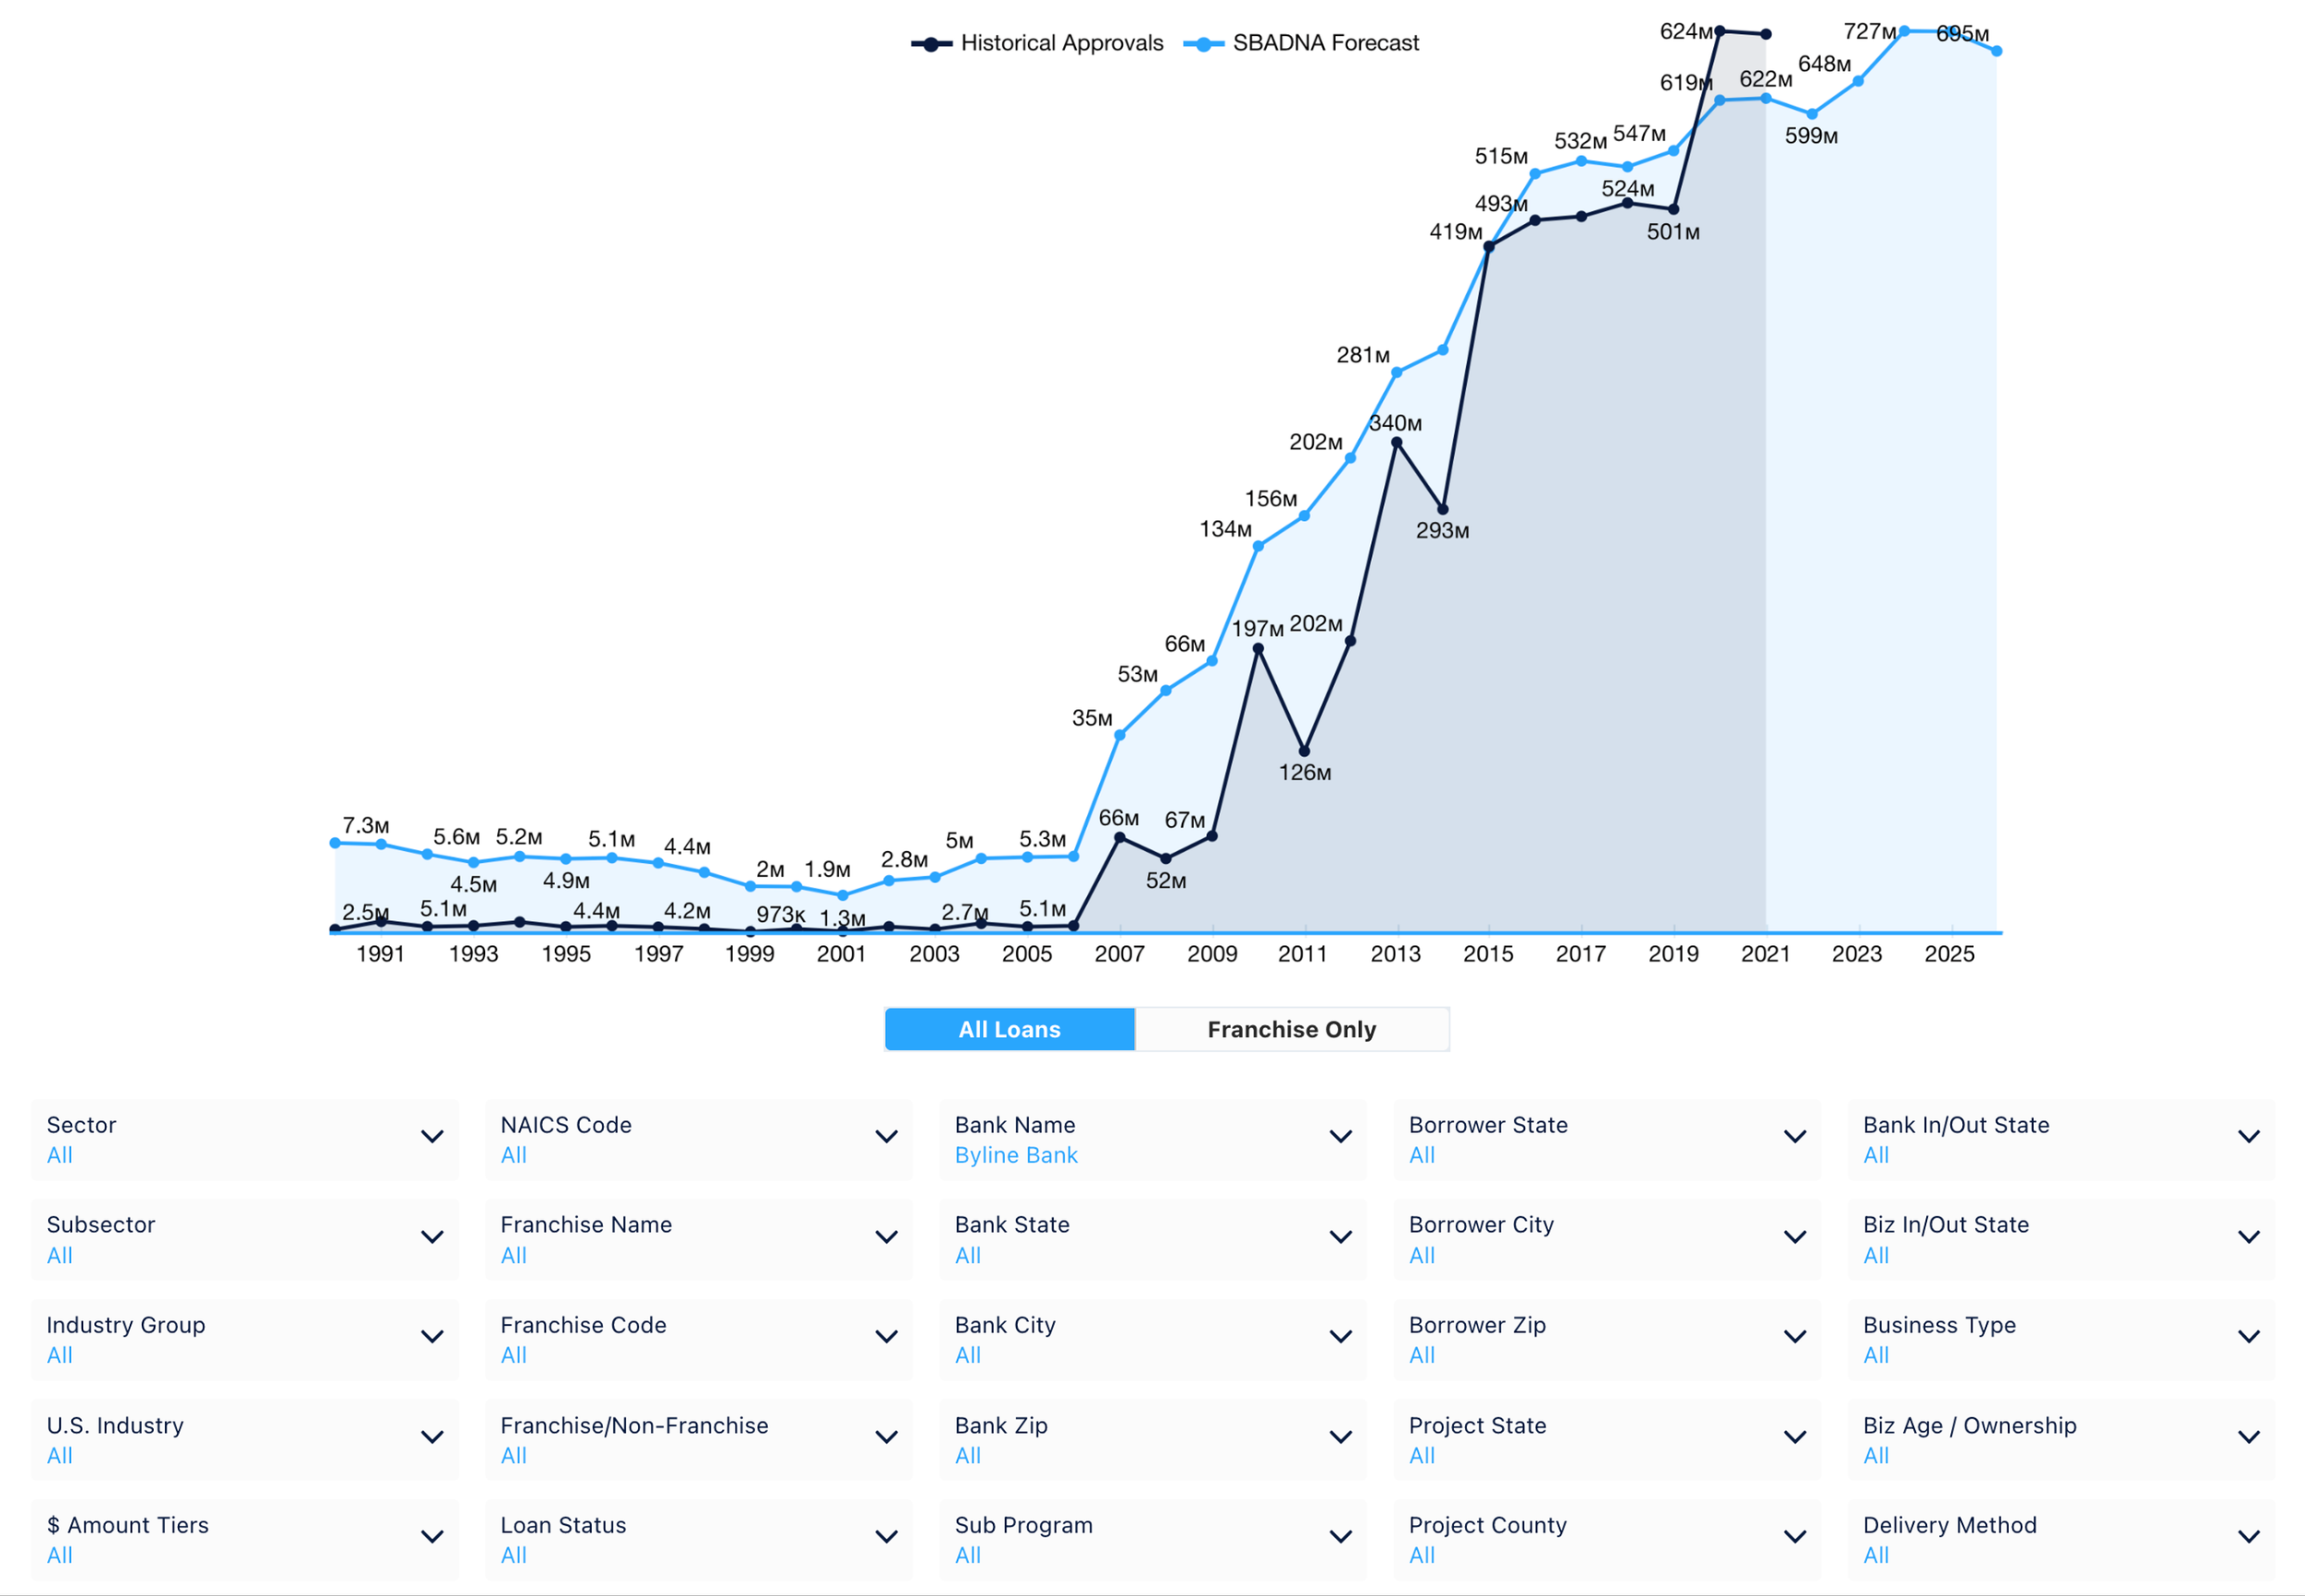Expand Borrower State chevron icon
The width and height of the screenshot is (2305, 1596).
coord(1795,1137)
